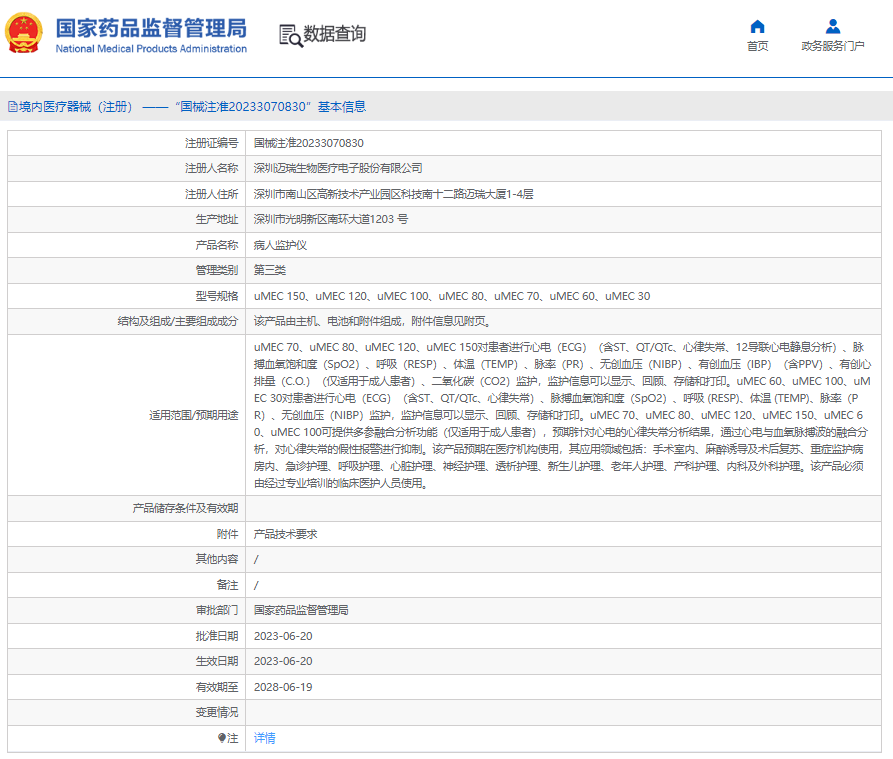Select registrant name 深圳迈瑞生物医疗电子股份有限公司
893x759 pixels.
[x=338, y=168]
